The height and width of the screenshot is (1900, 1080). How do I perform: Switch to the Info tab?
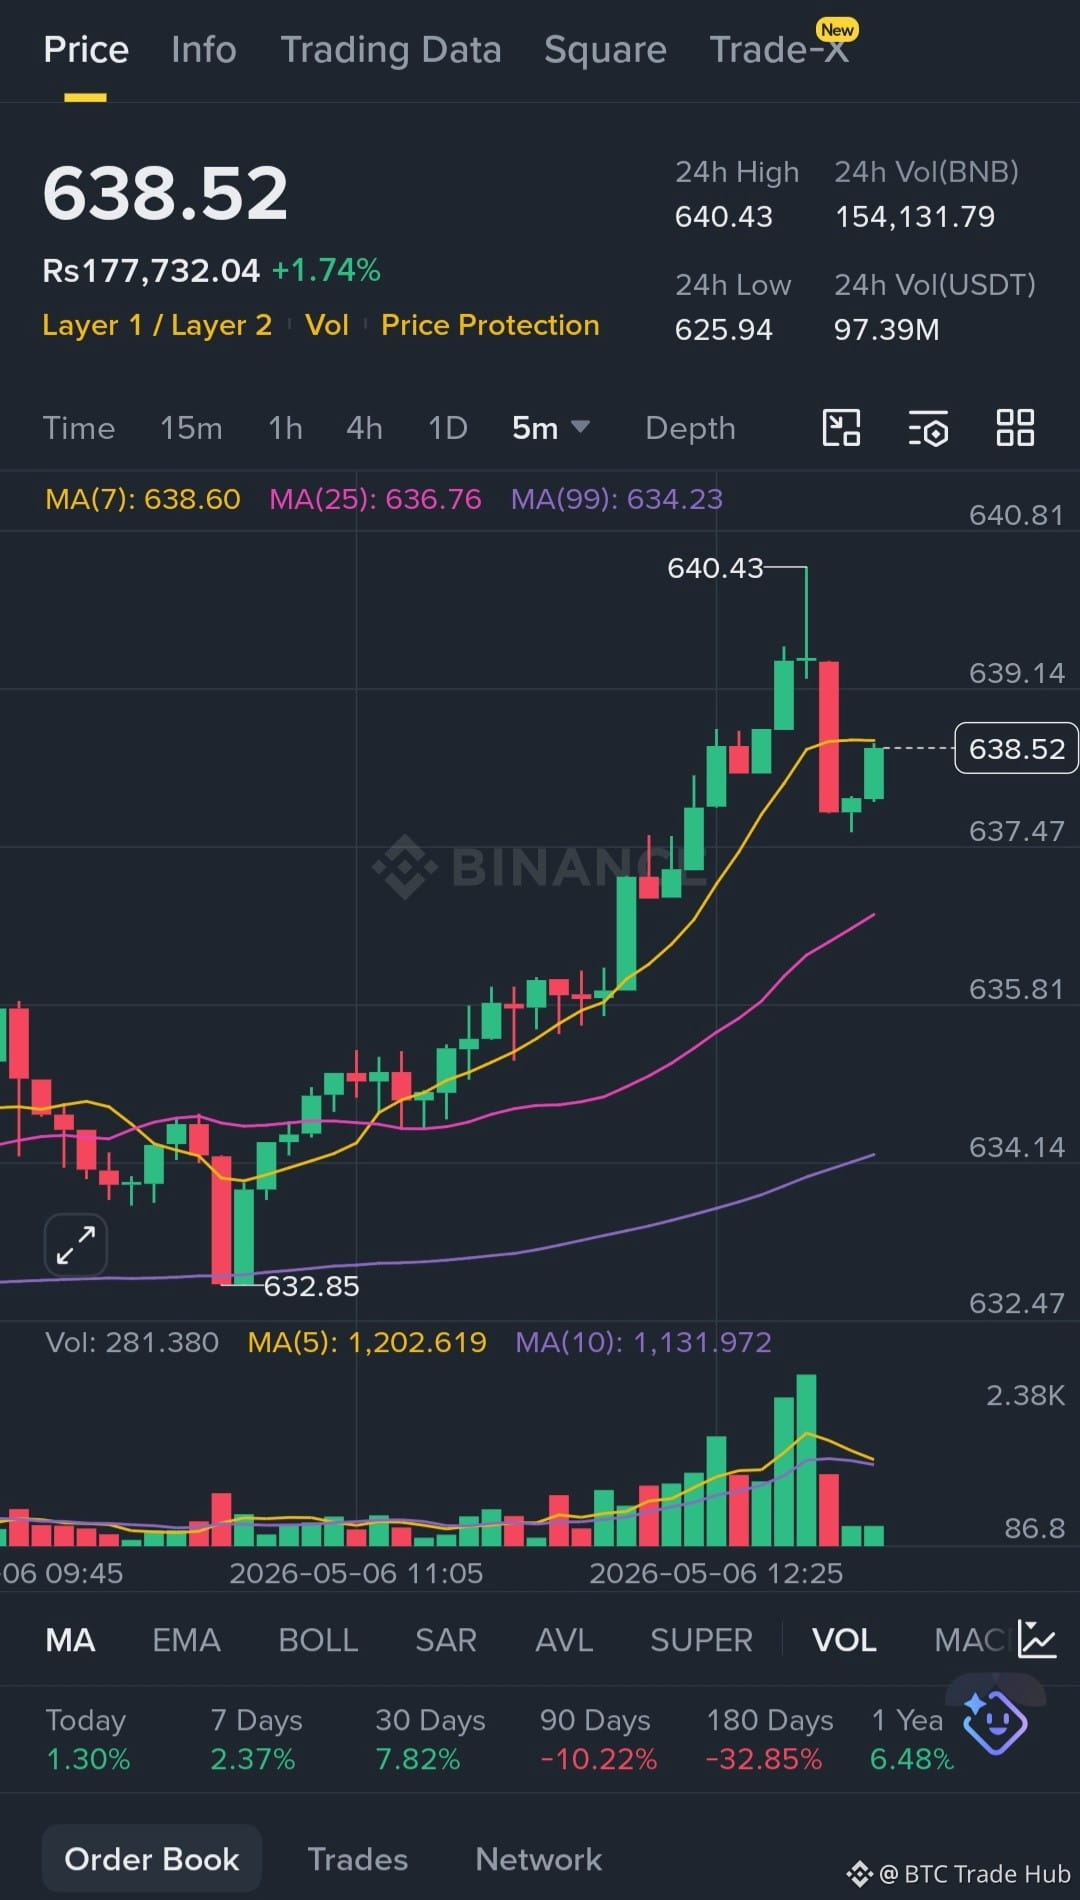204,49
